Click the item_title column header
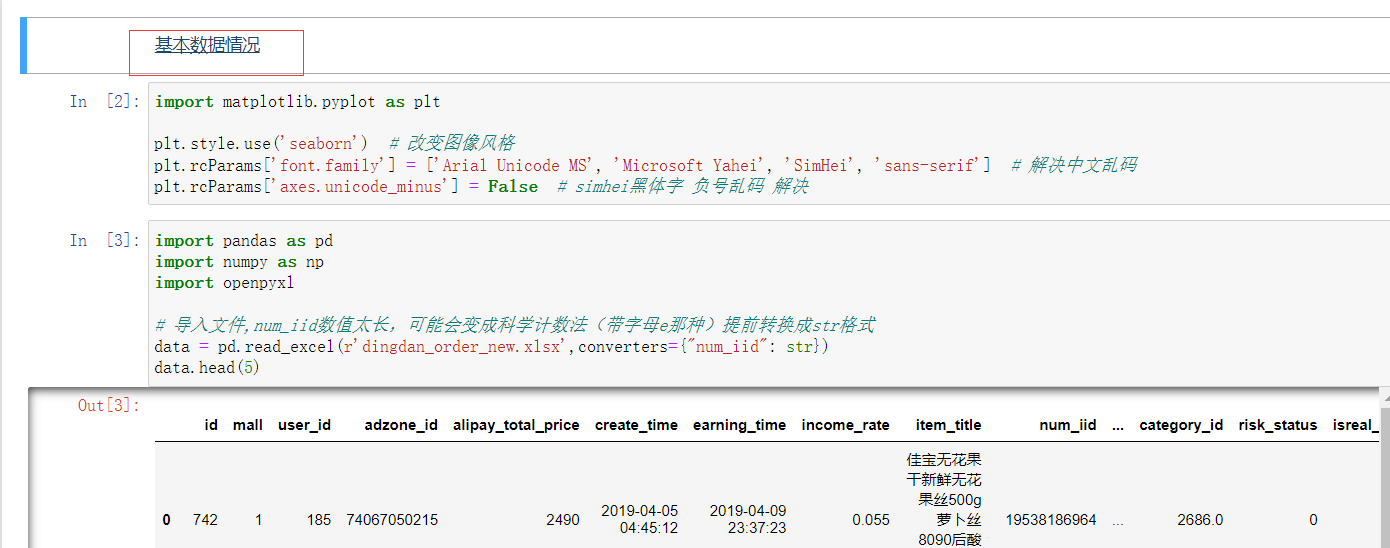1390x548 pixels. tap(948, 425)
